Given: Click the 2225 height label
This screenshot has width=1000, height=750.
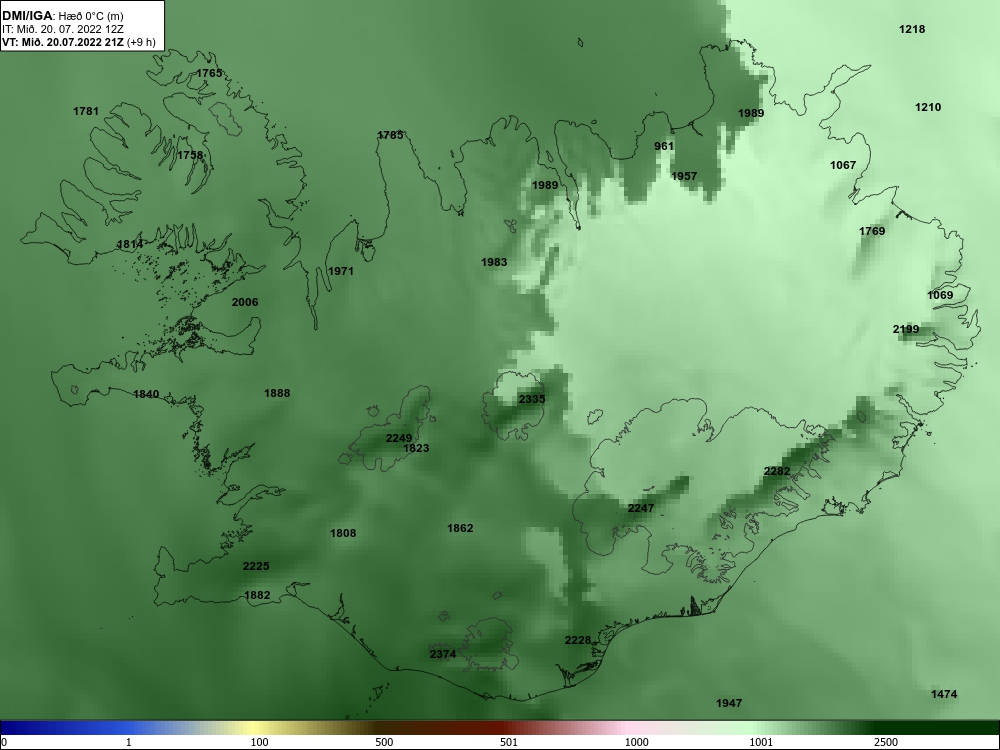Looking at the screenshot, I should tap(256, 566).
